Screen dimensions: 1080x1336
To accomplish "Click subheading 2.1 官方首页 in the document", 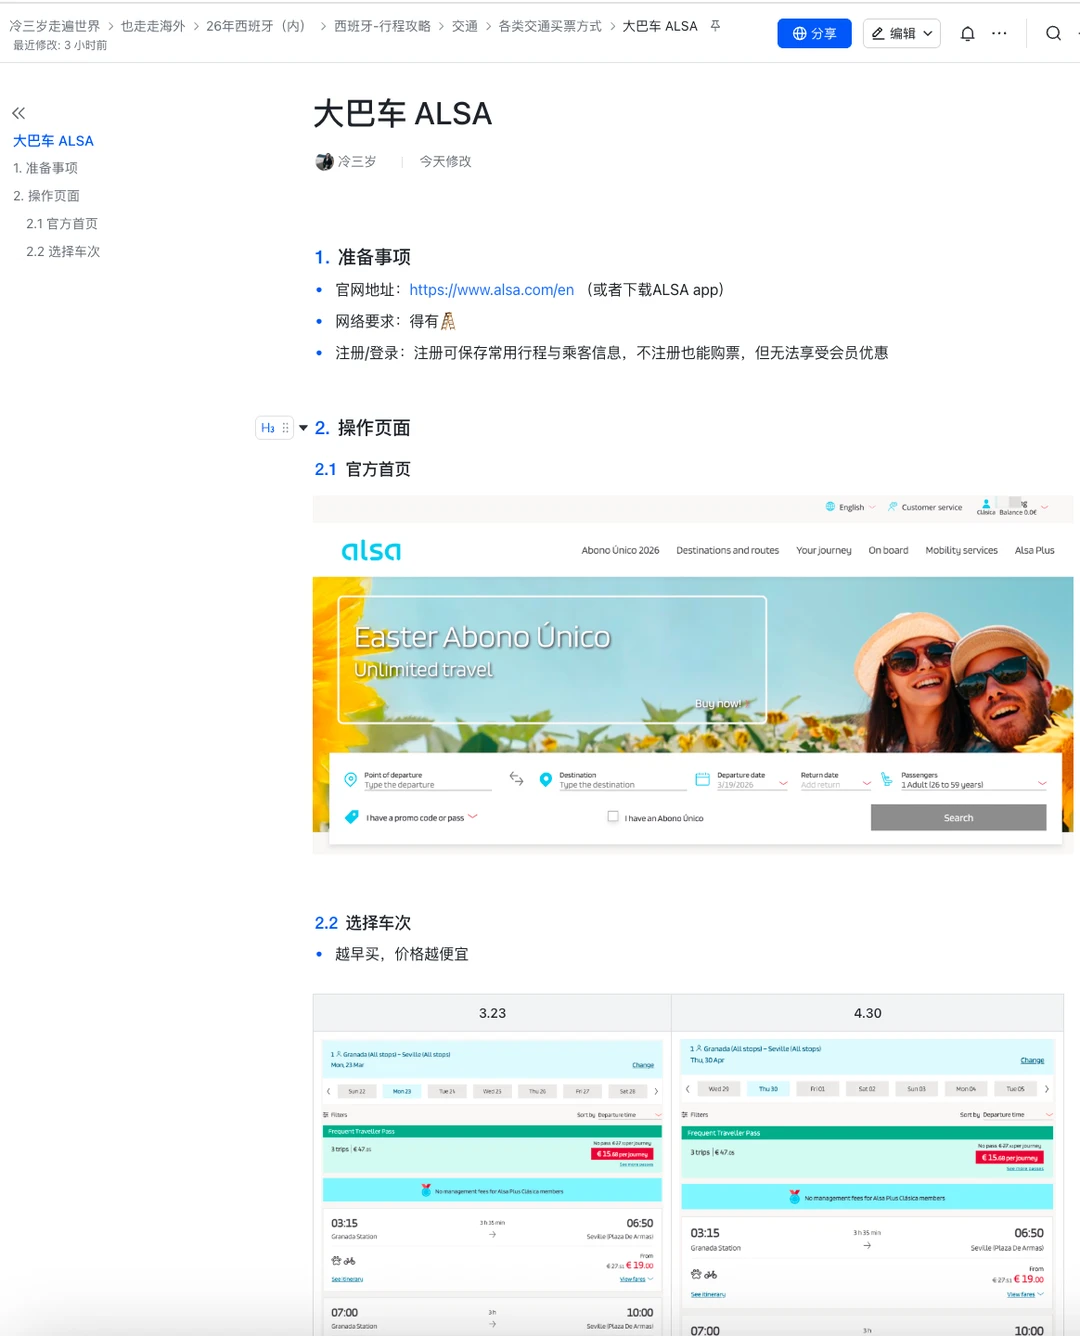I will pyautogui.click(x=363, y=469).
